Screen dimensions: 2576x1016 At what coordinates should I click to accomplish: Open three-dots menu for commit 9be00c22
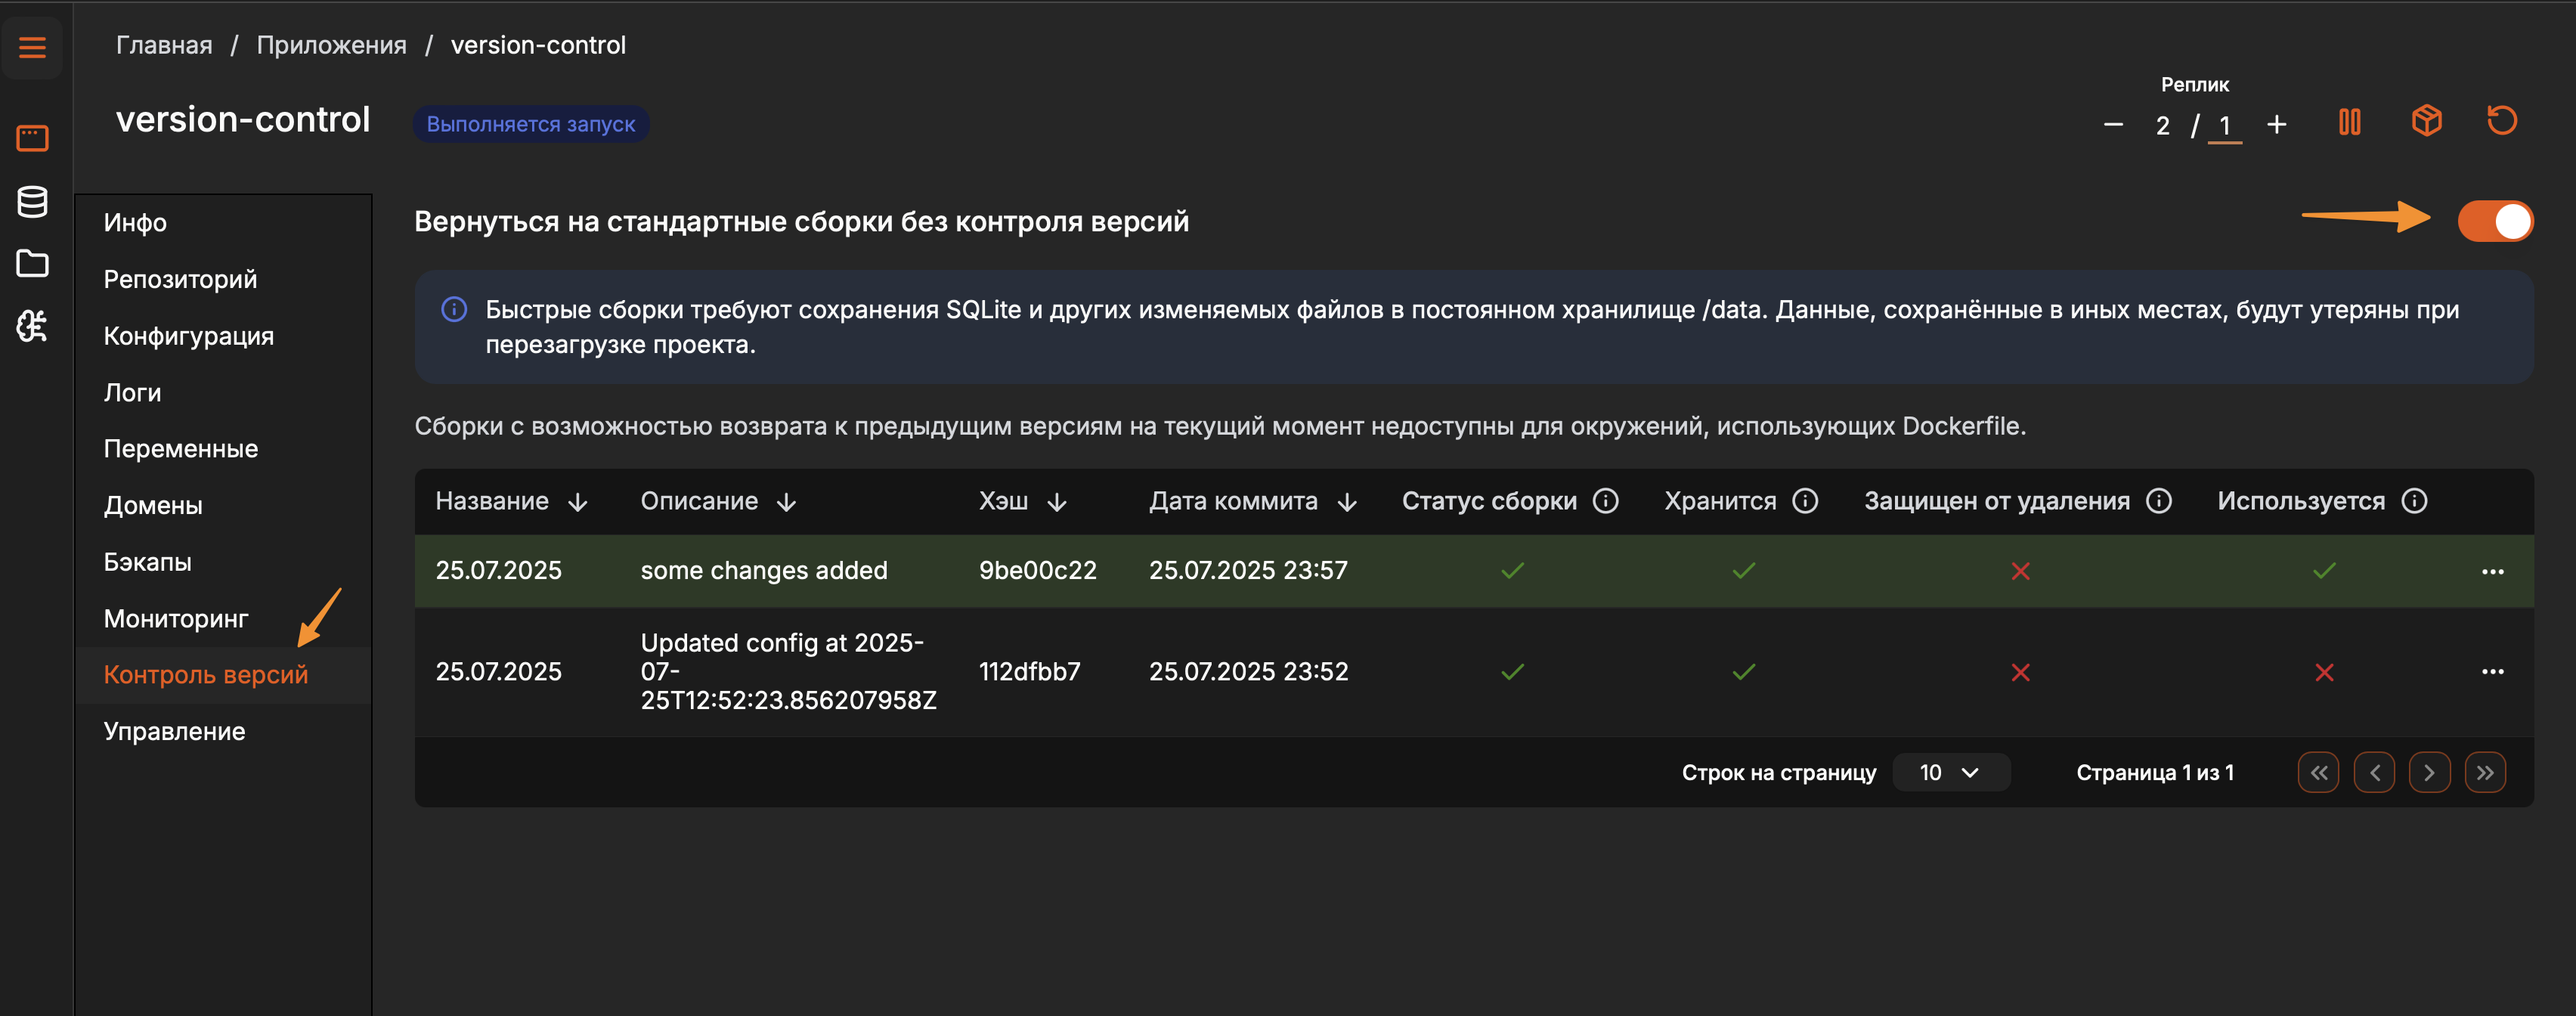point(2492,571)
